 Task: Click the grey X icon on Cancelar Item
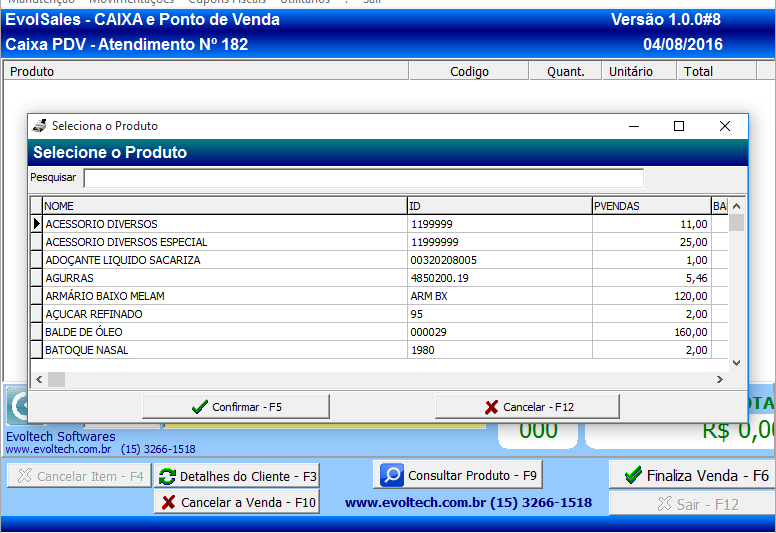(24, 476)
